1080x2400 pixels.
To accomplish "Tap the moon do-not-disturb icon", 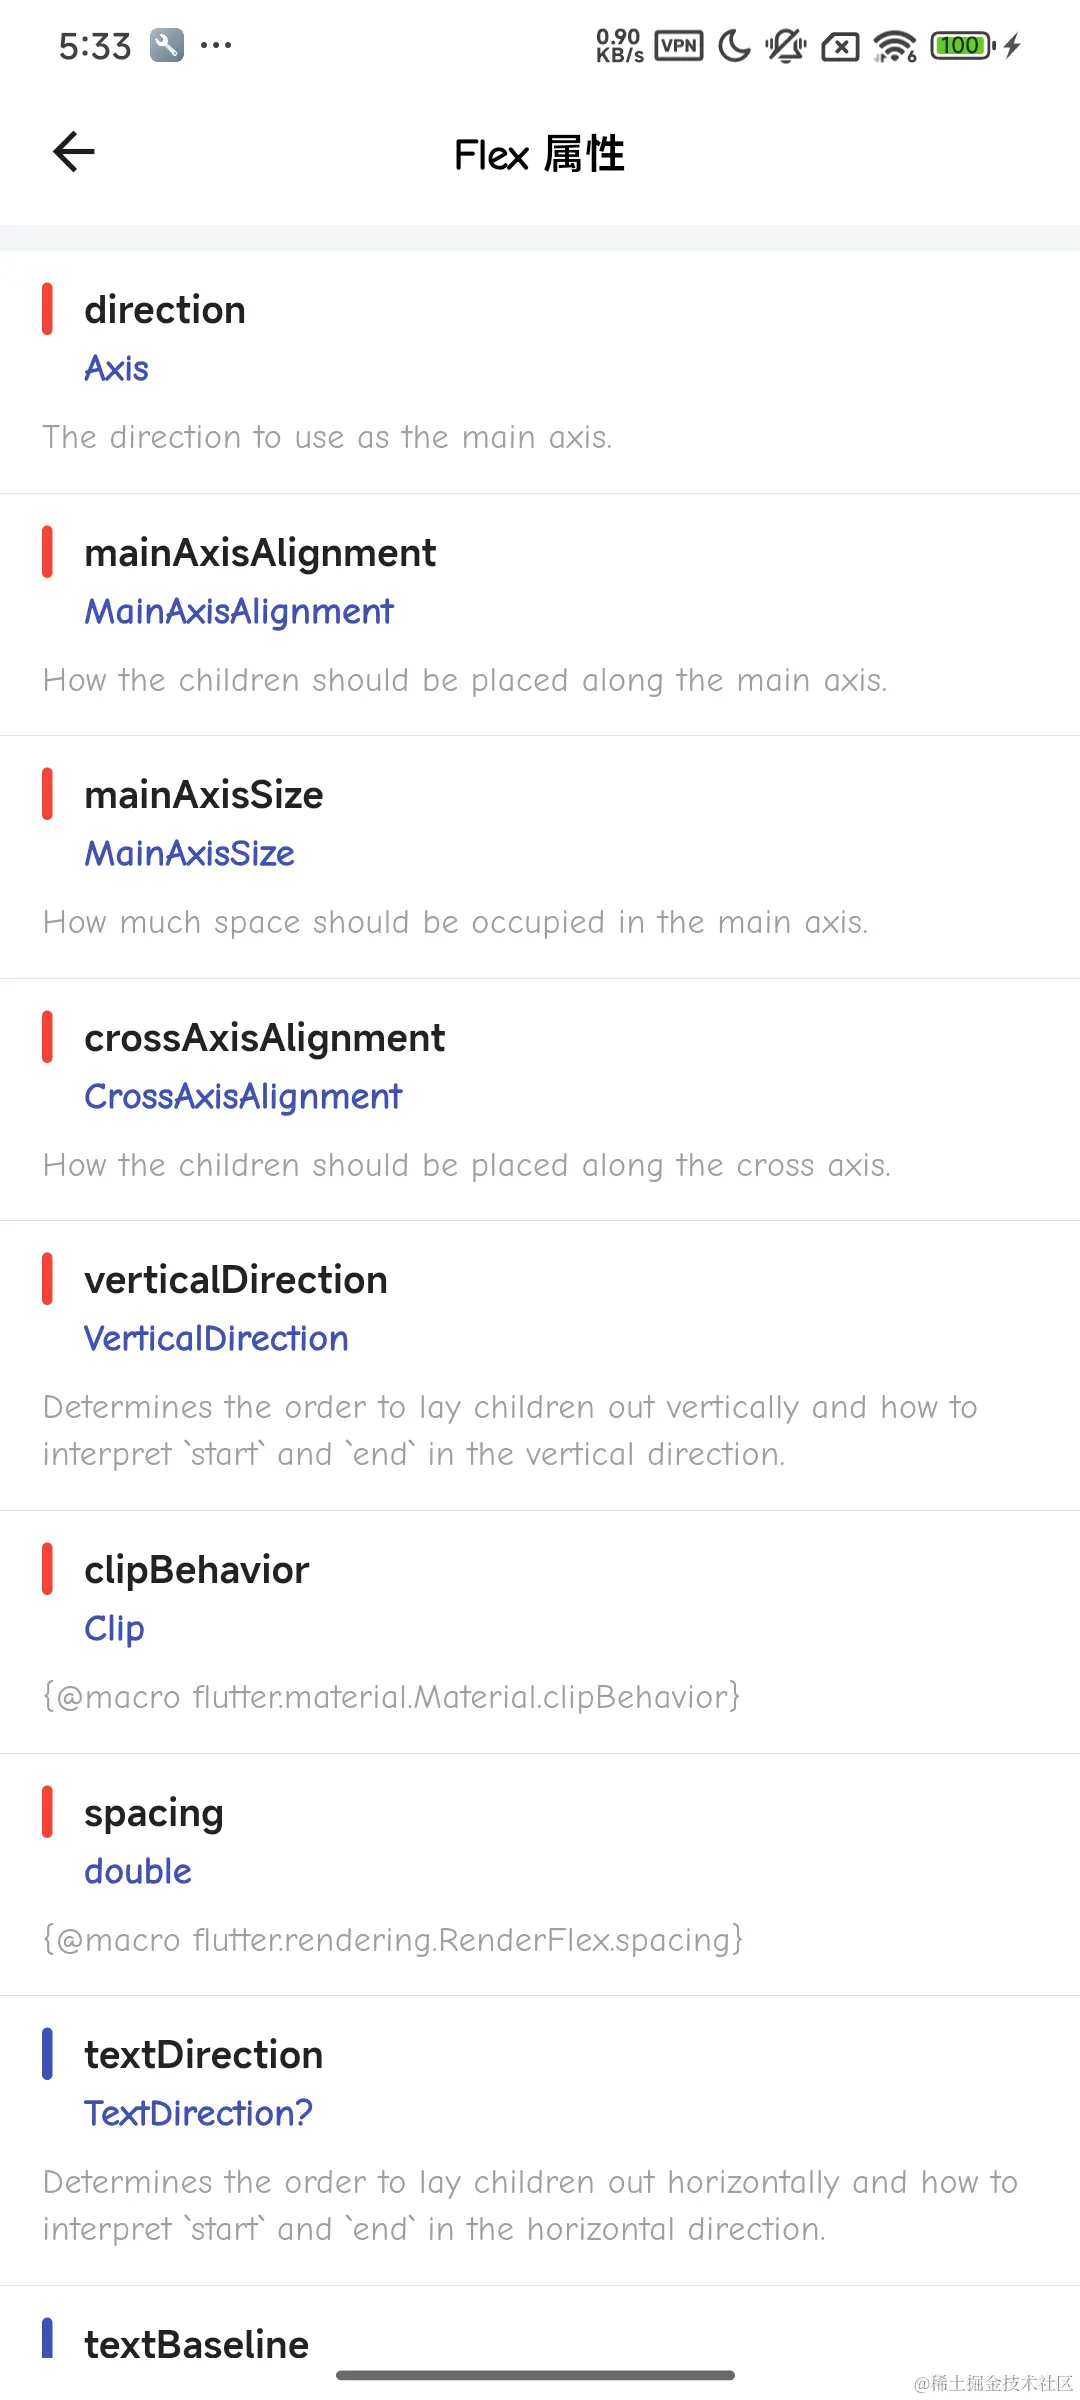I will 735,46.
